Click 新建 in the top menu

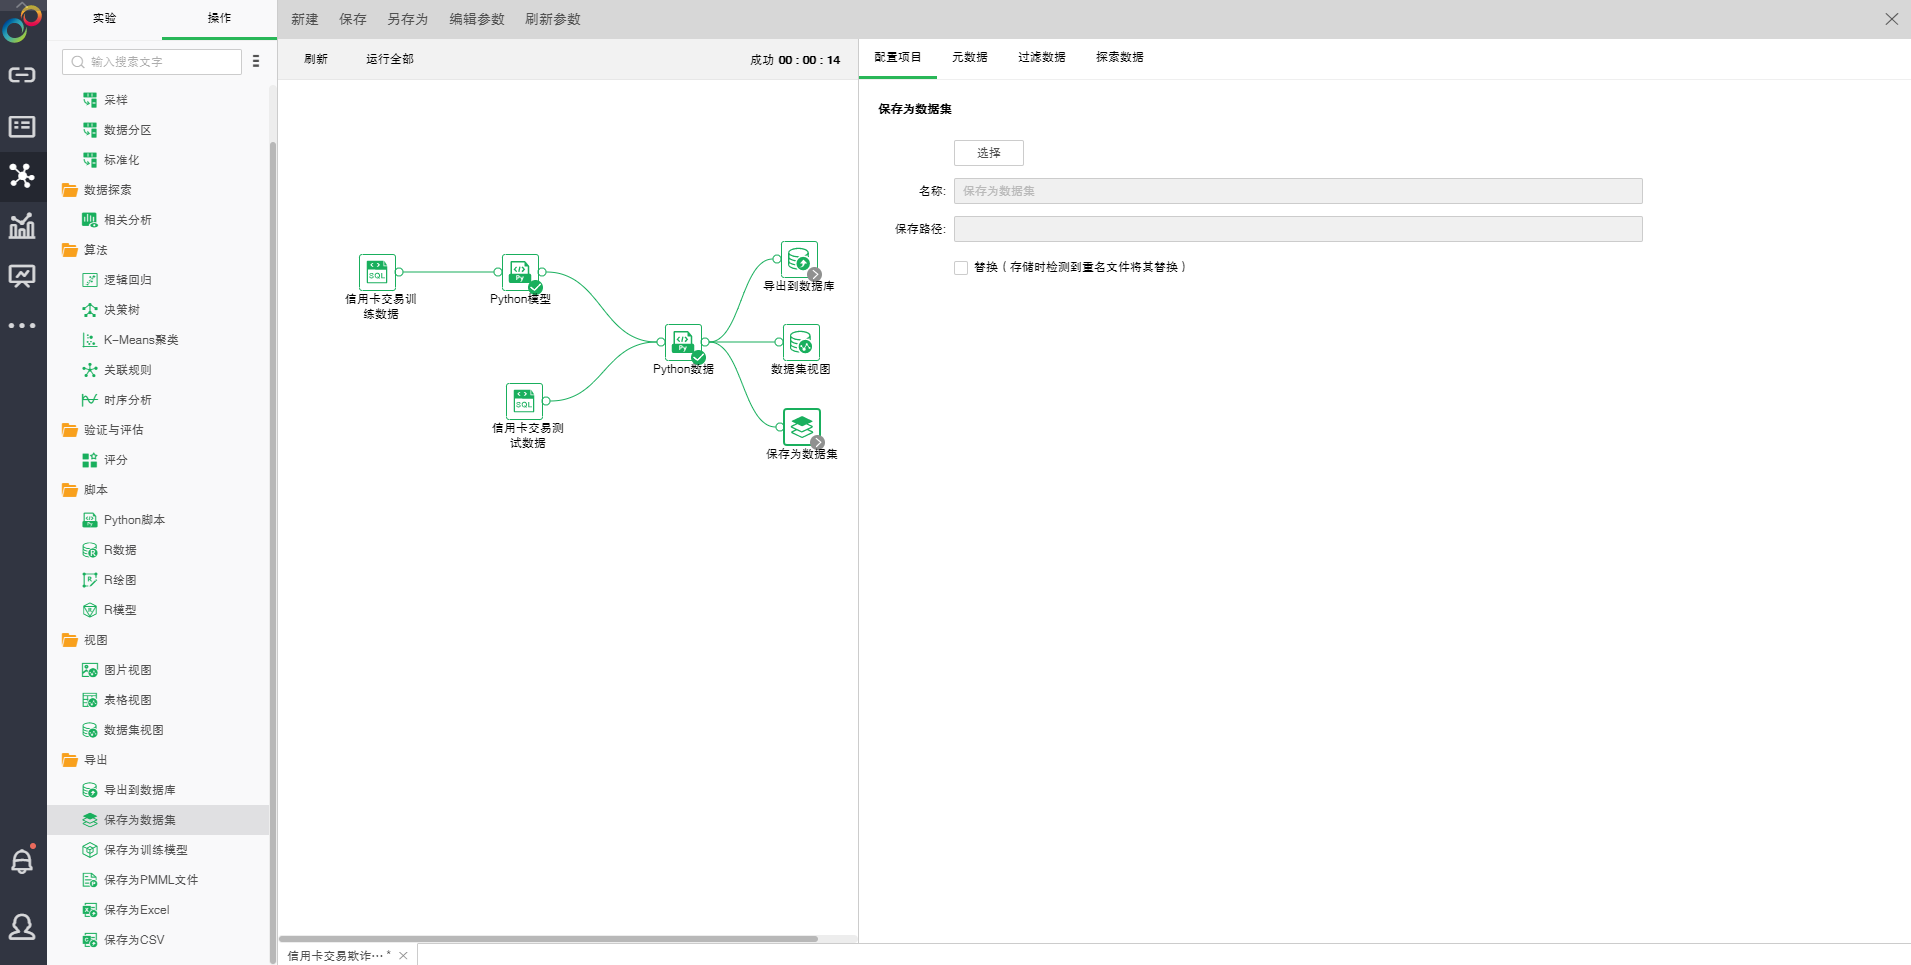pos(305,19)
